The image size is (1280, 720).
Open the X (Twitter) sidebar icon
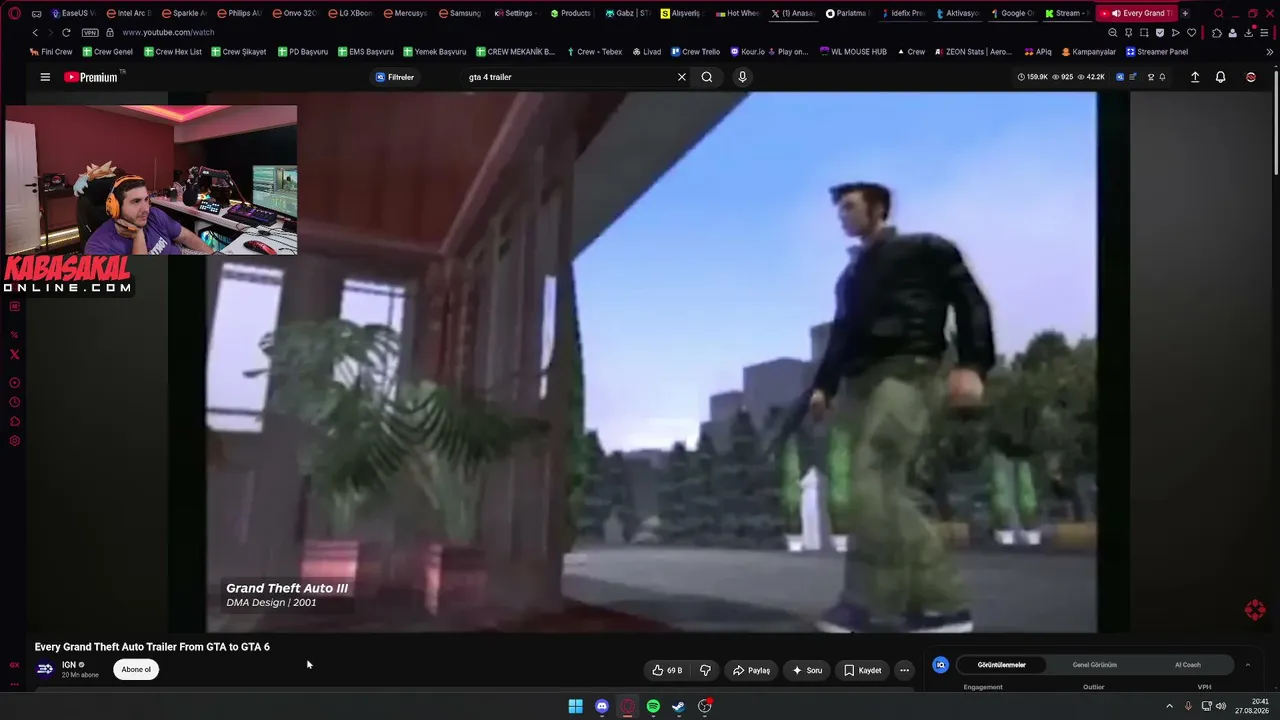(x=14, y=354)
